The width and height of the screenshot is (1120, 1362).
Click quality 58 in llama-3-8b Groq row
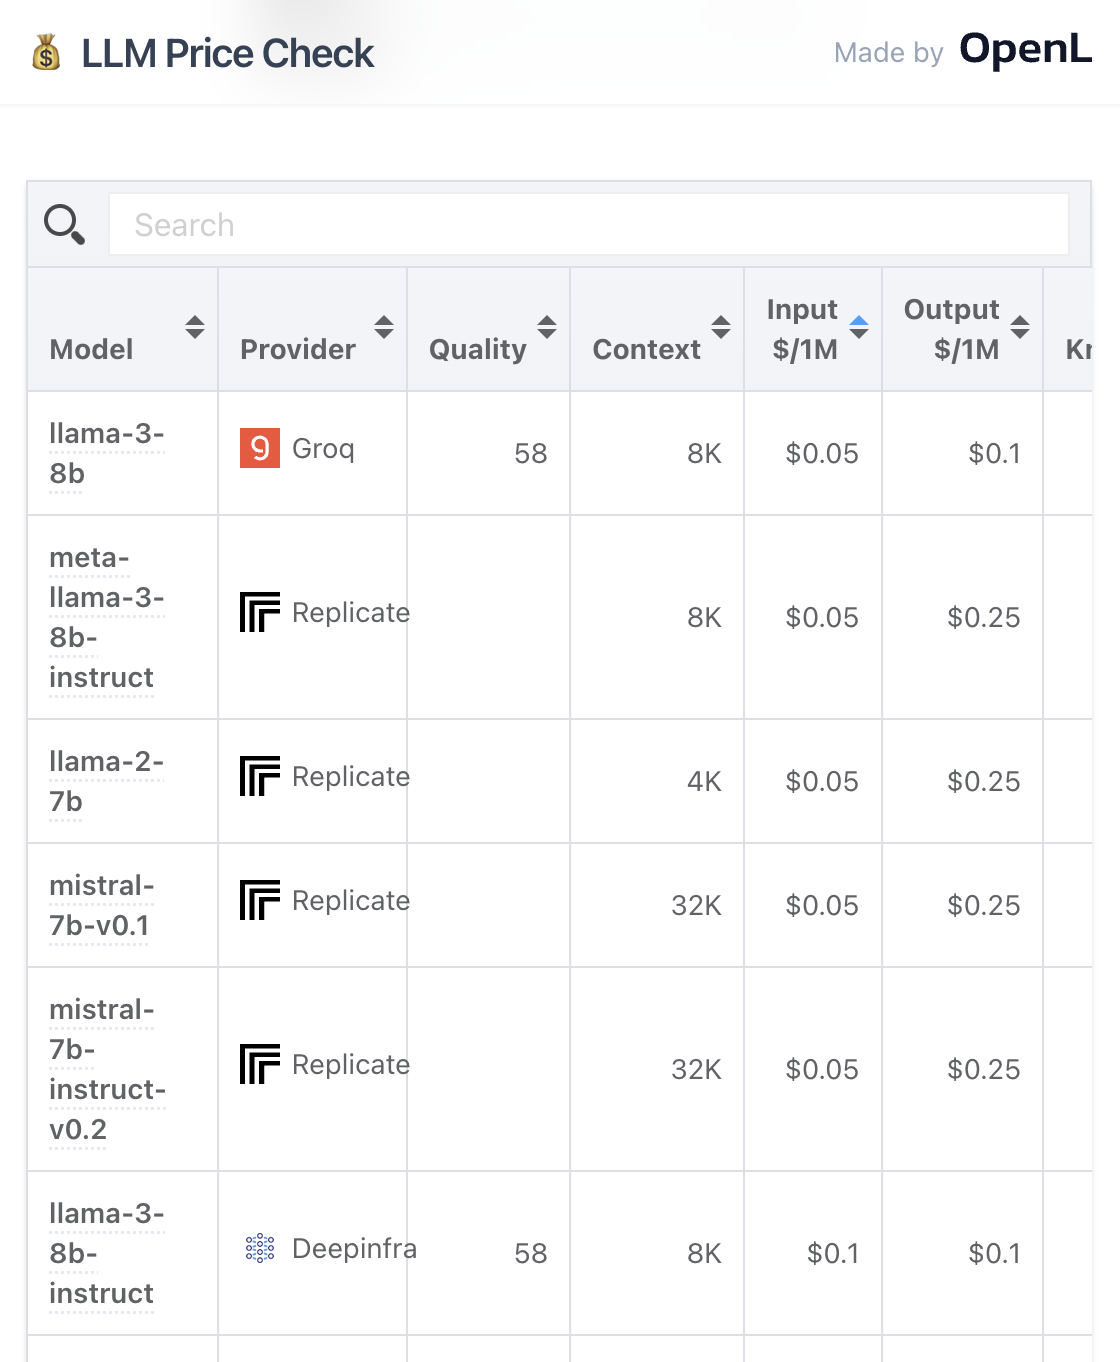coord(531,453)
